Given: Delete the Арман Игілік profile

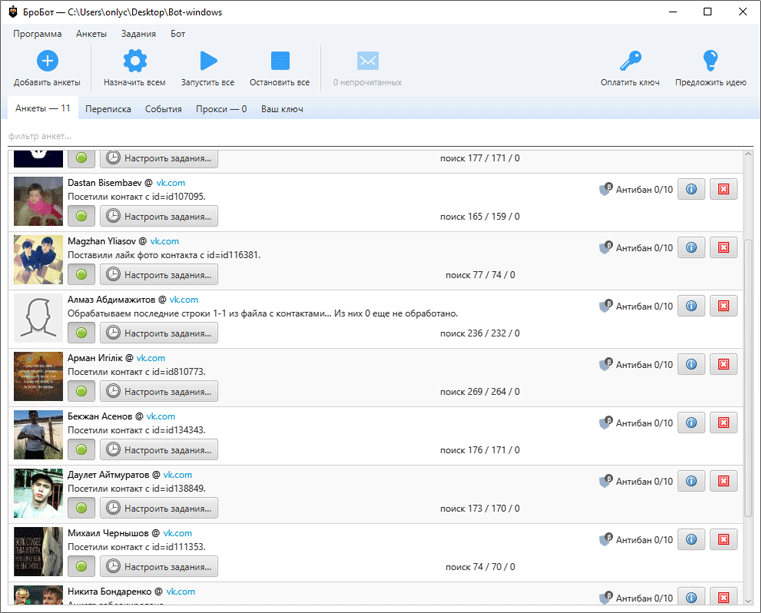Looking at the screenshot, I should 723,364.
